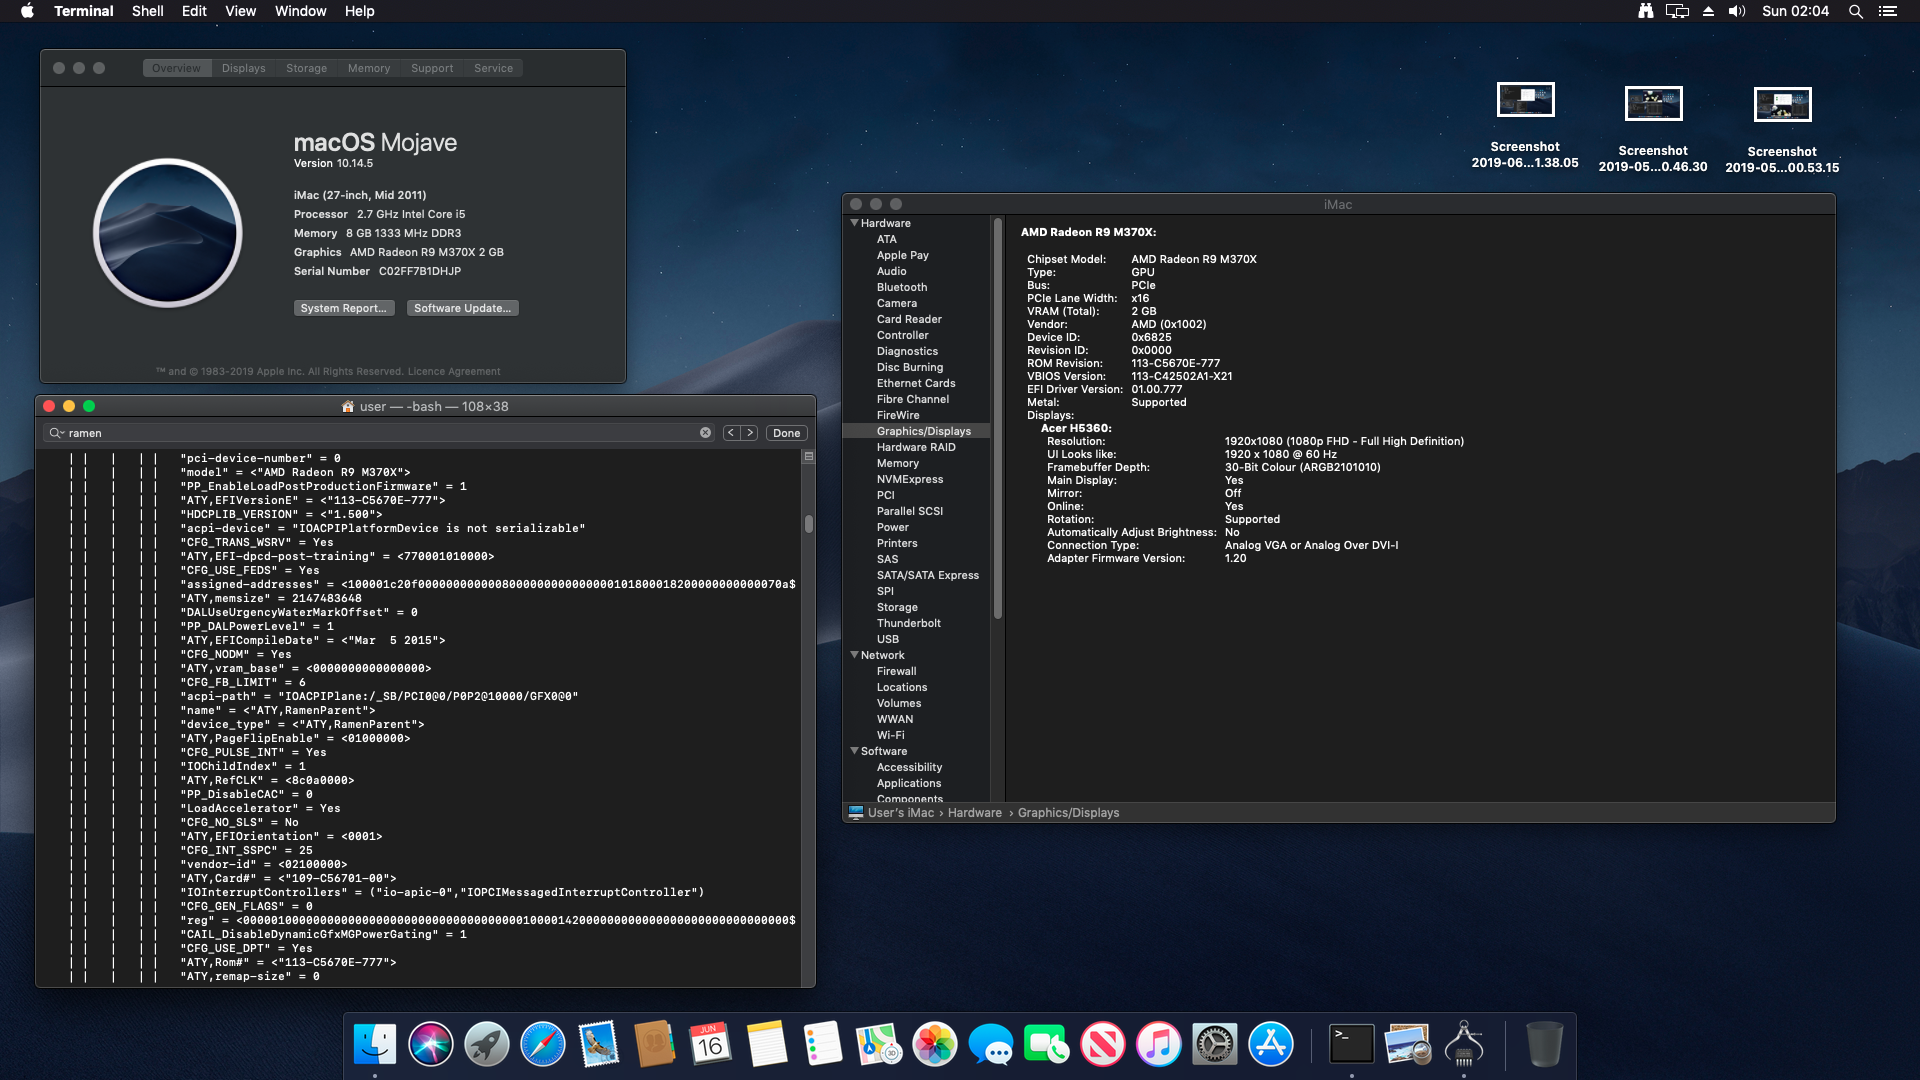Collapse the Hardware section in sidebar

[x=855, y=223]
